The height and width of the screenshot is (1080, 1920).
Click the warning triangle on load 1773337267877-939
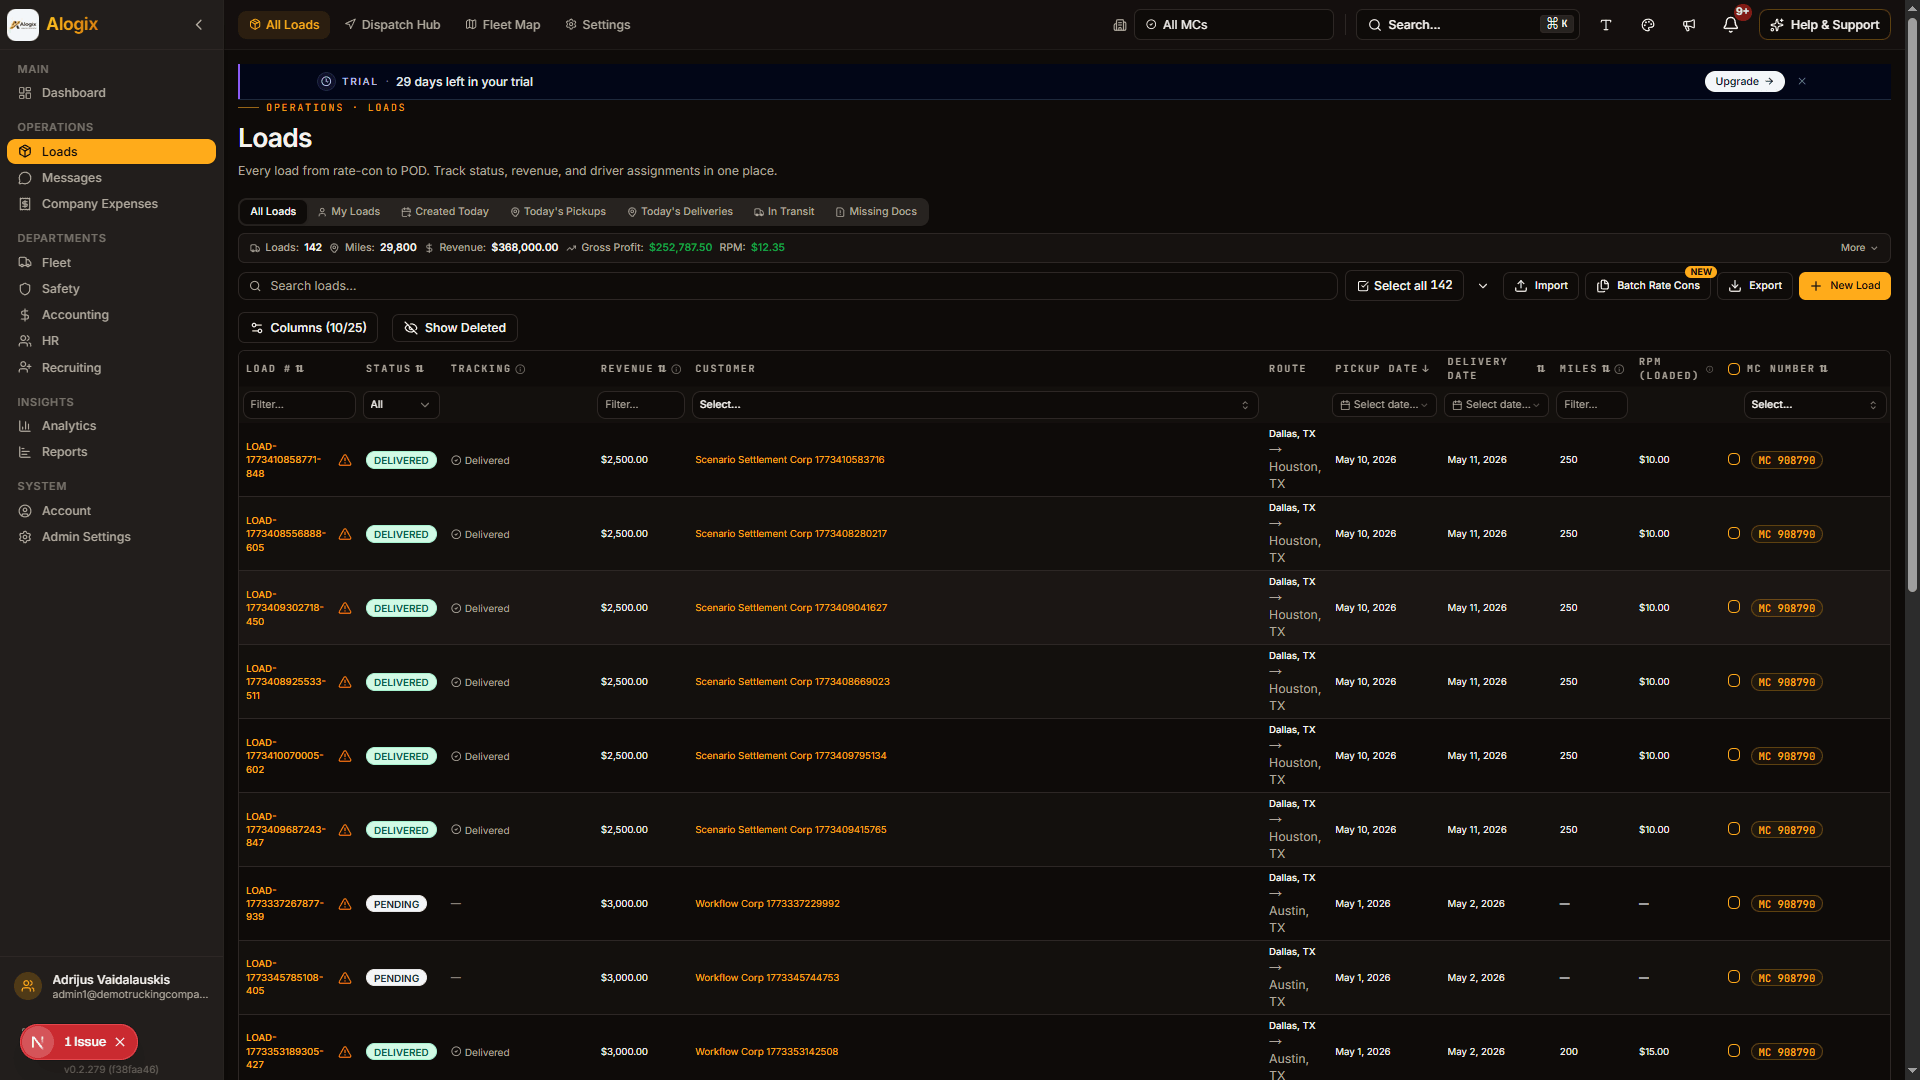(x=345, y=904)
